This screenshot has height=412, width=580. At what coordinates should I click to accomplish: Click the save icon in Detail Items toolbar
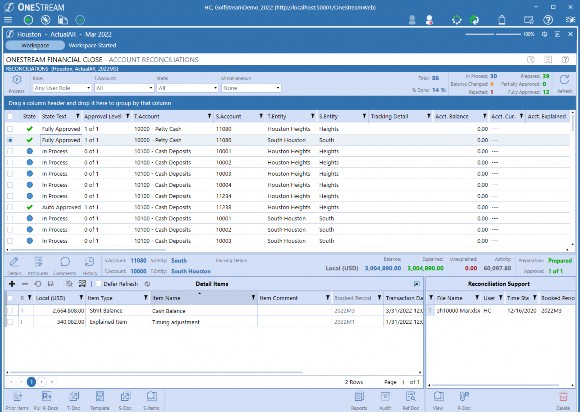click(x=51, y=284)
